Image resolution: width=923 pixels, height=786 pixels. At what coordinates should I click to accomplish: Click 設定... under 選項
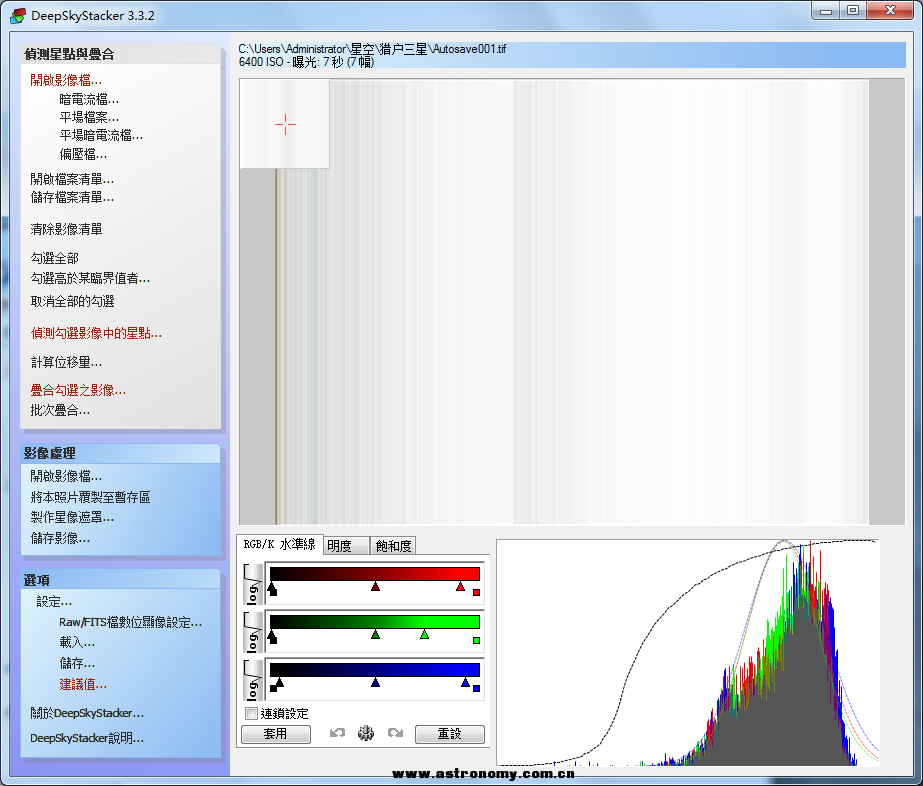[x=54, y=602]
